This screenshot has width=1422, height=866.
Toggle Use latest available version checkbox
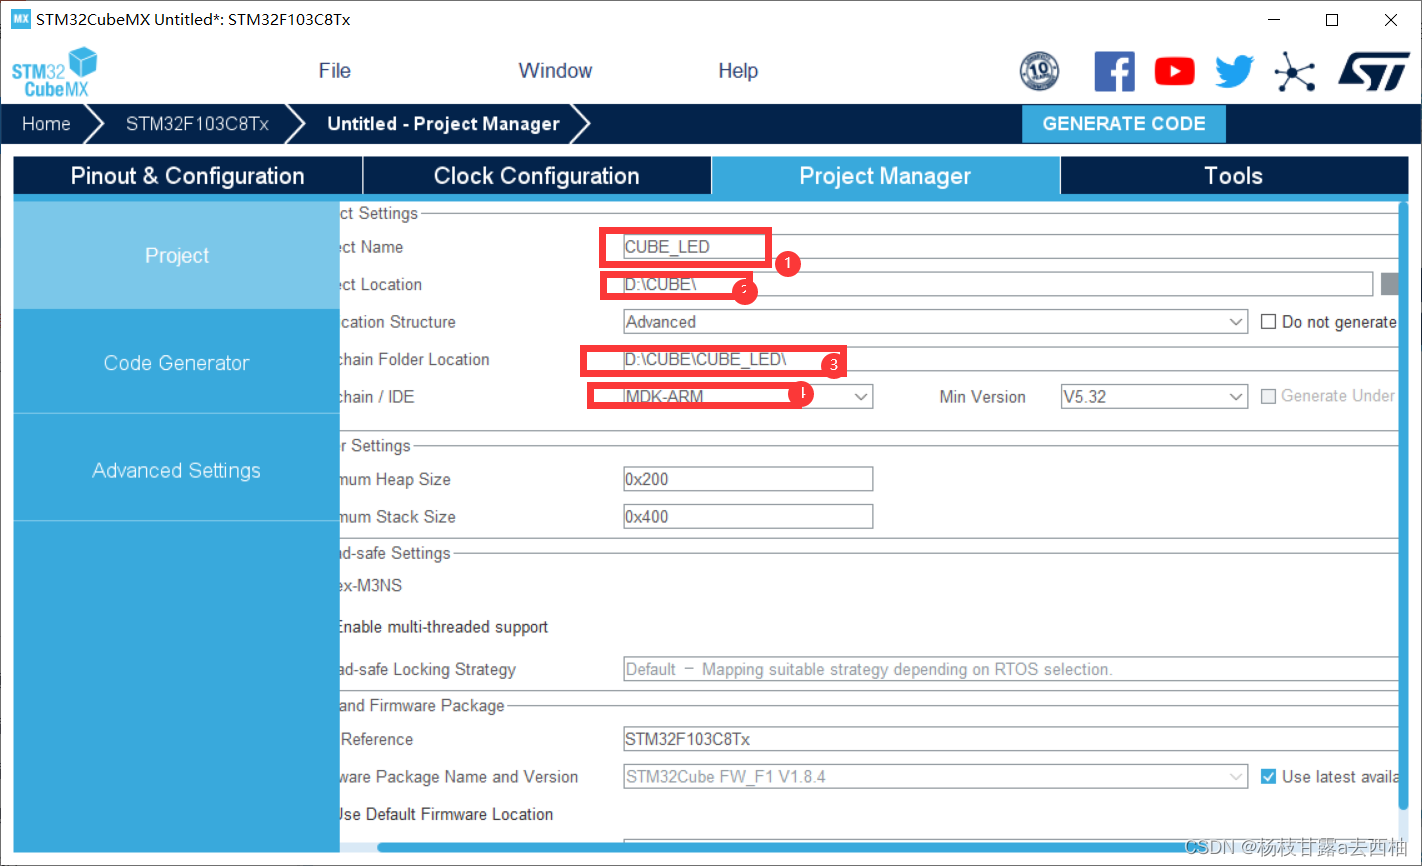coord(1268,776)
